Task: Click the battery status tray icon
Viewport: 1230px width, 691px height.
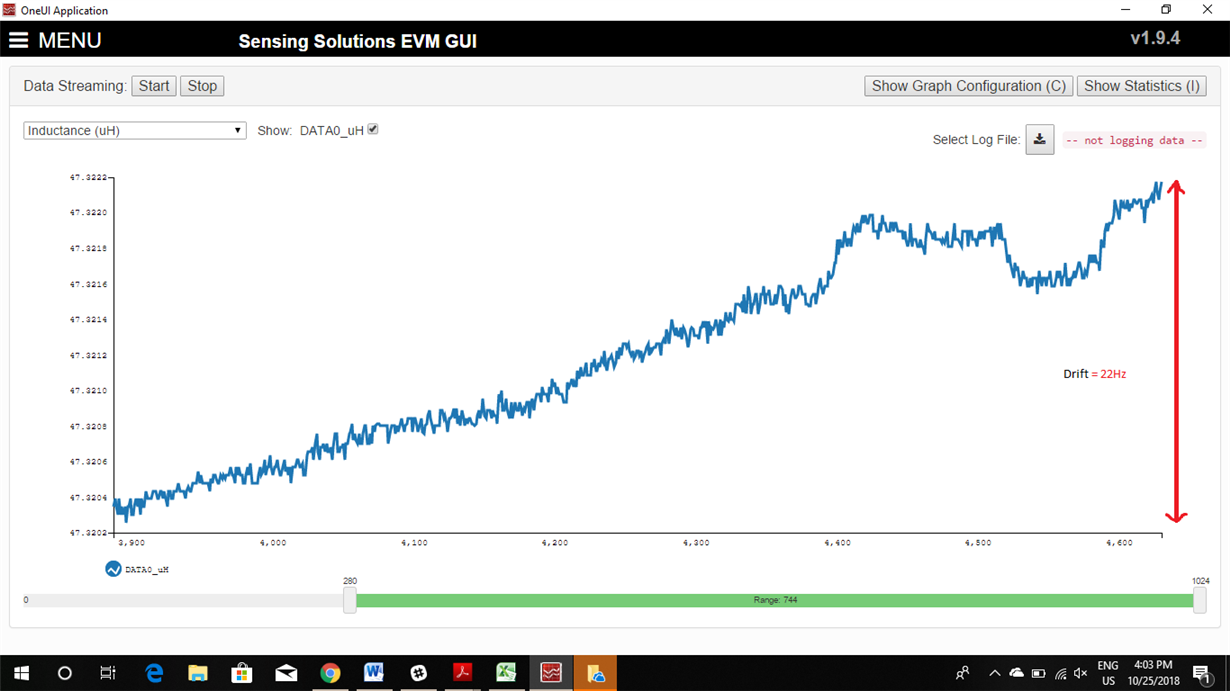Action: [x=1038, y=673]
